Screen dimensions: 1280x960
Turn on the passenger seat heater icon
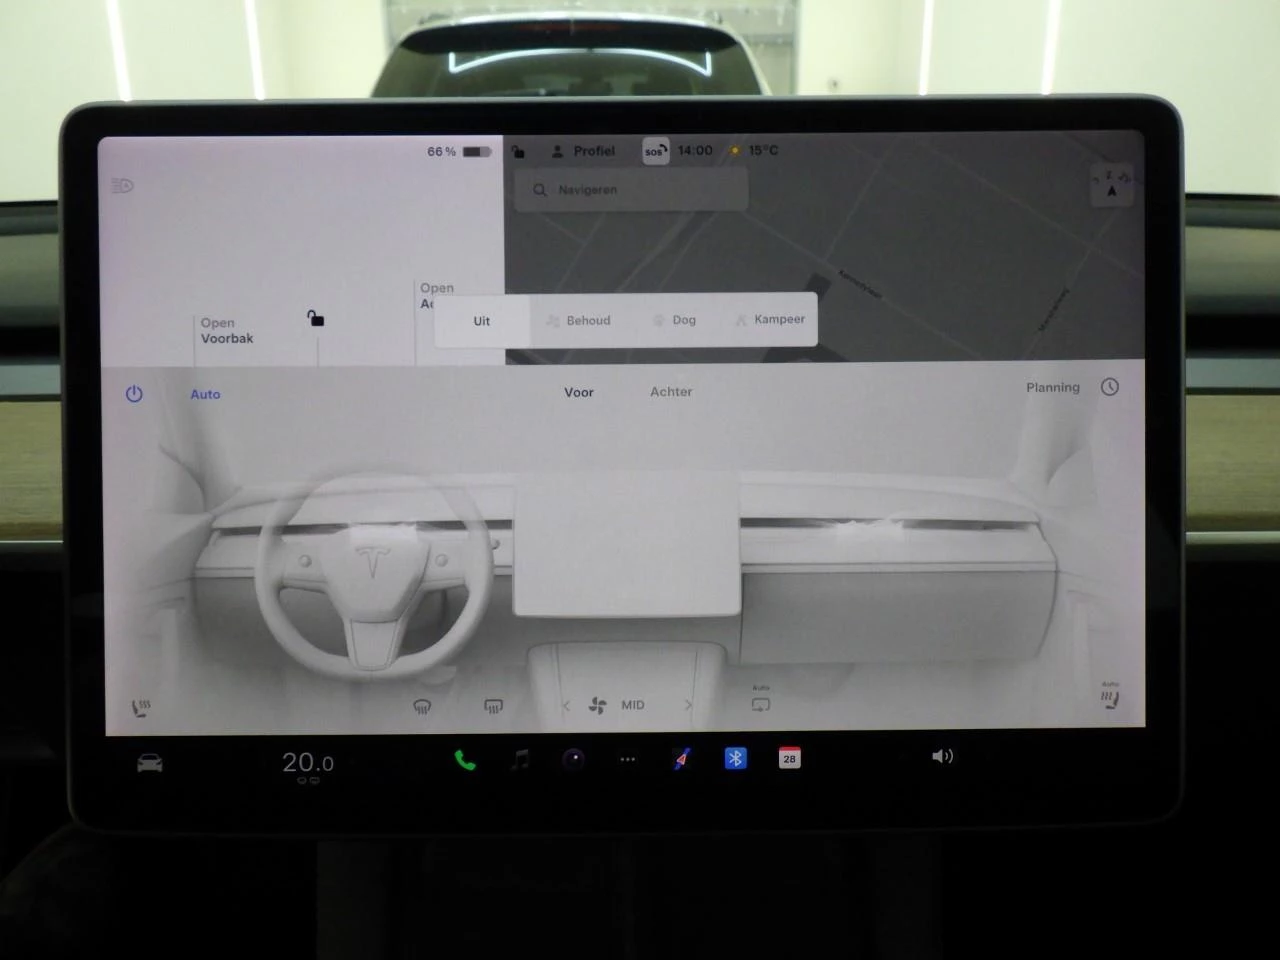[x=1110, y=697]
